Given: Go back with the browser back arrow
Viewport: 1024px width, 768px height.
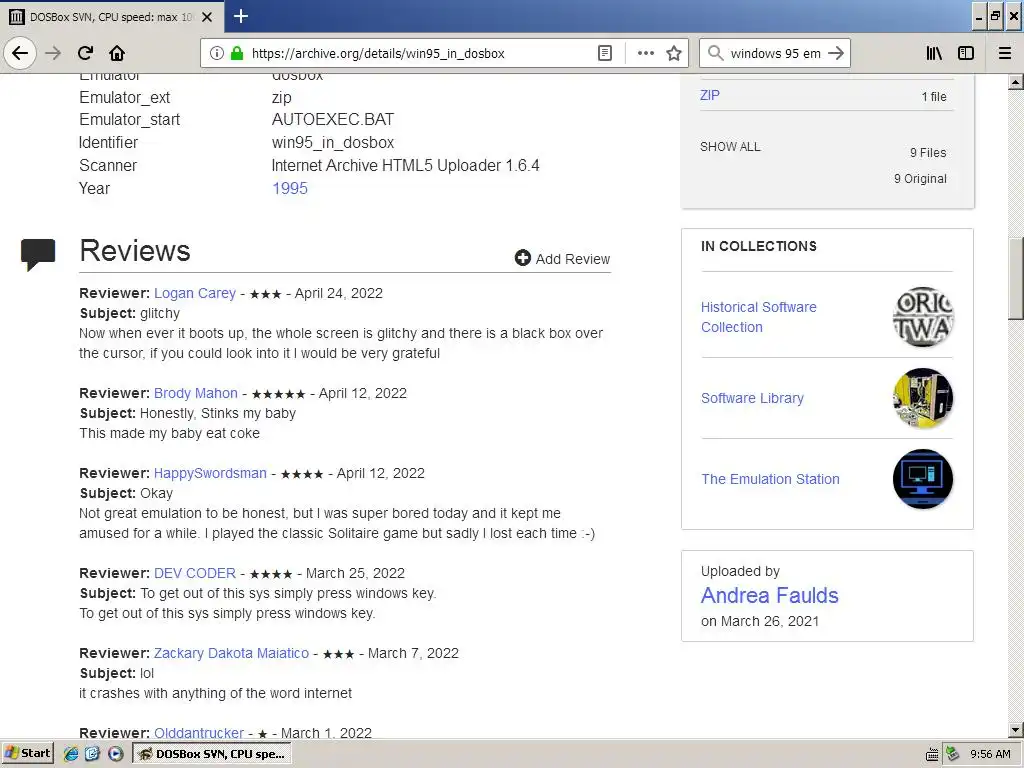Looking at the screenshot, I should (x=20, y=53).
